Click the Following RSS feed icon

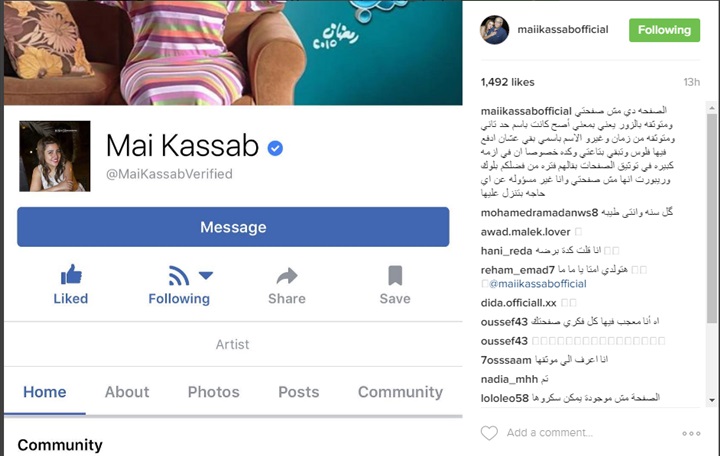click(x=179, y=276)
